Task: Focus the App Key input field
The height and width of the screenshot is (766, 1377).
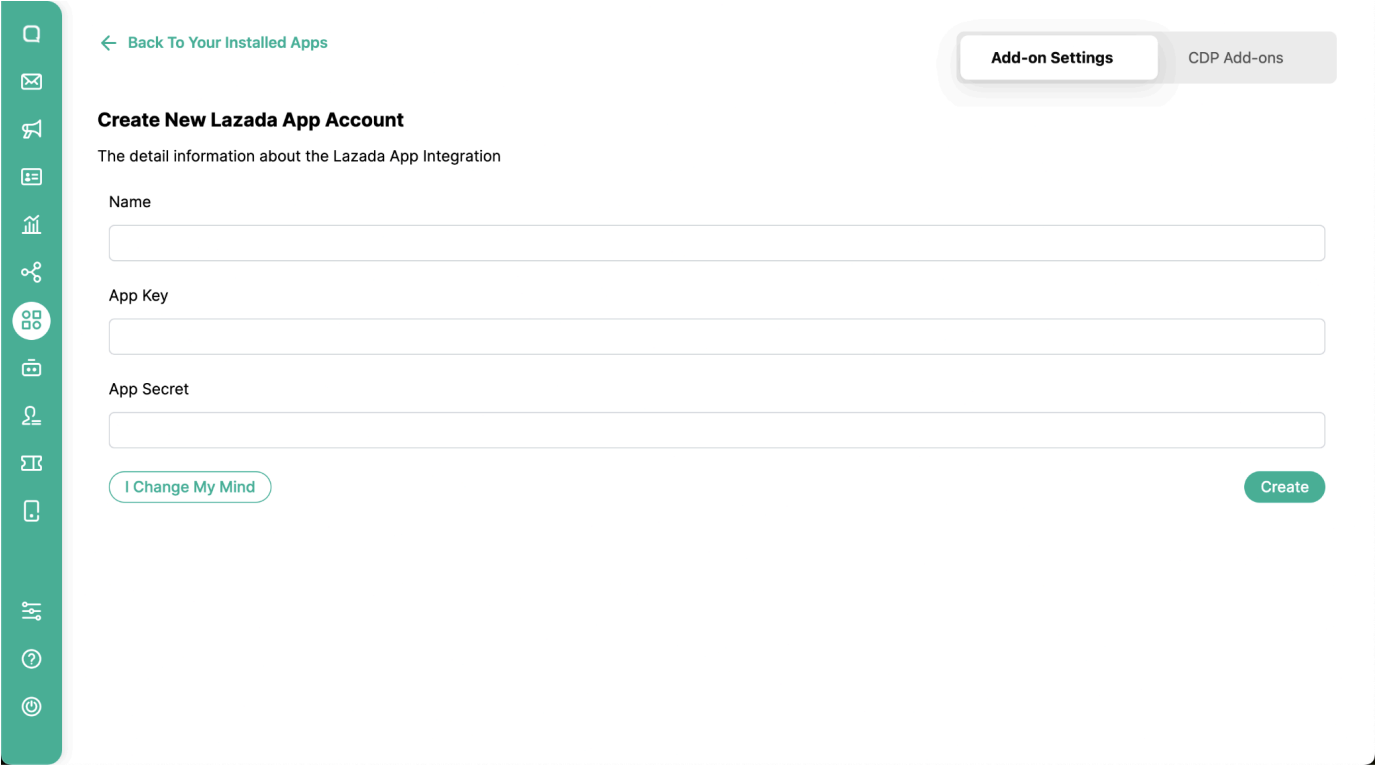Action: (717, 337)
